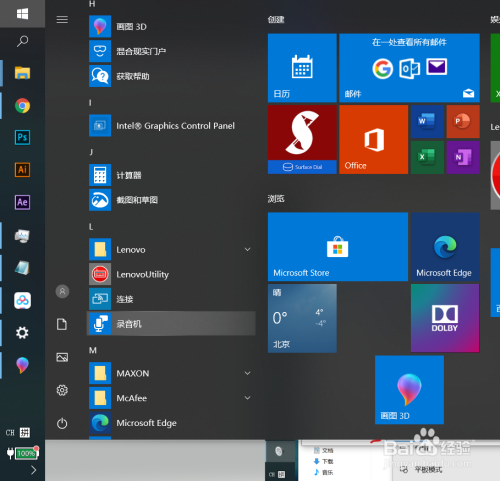This screenshot has width=500, height=481.
Task: Open the 日历 calendar tile
Action: coord(302,68)
